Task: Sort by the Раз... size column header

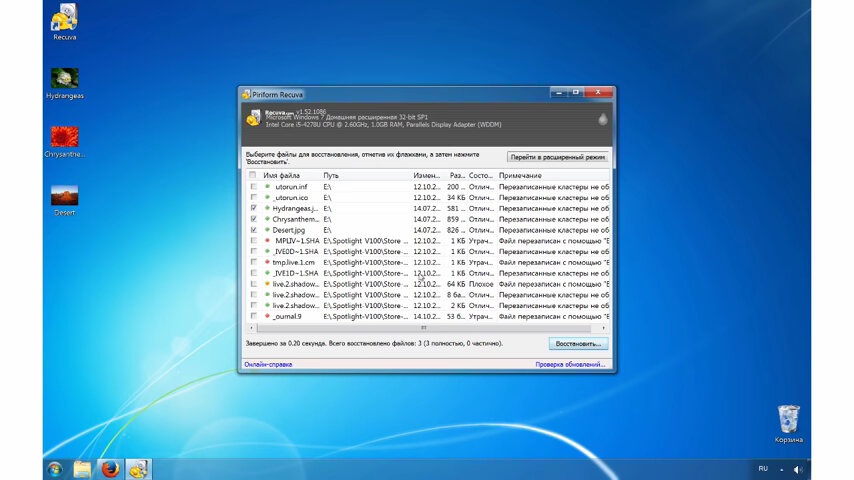Action: [x=456, y=175]
